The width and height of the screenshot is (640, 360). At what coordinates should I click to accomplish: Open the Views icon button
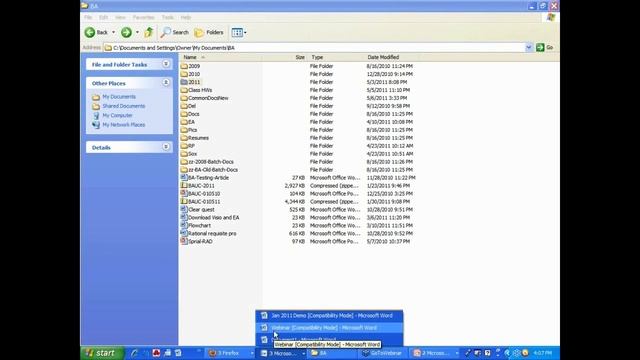point(237,32)
